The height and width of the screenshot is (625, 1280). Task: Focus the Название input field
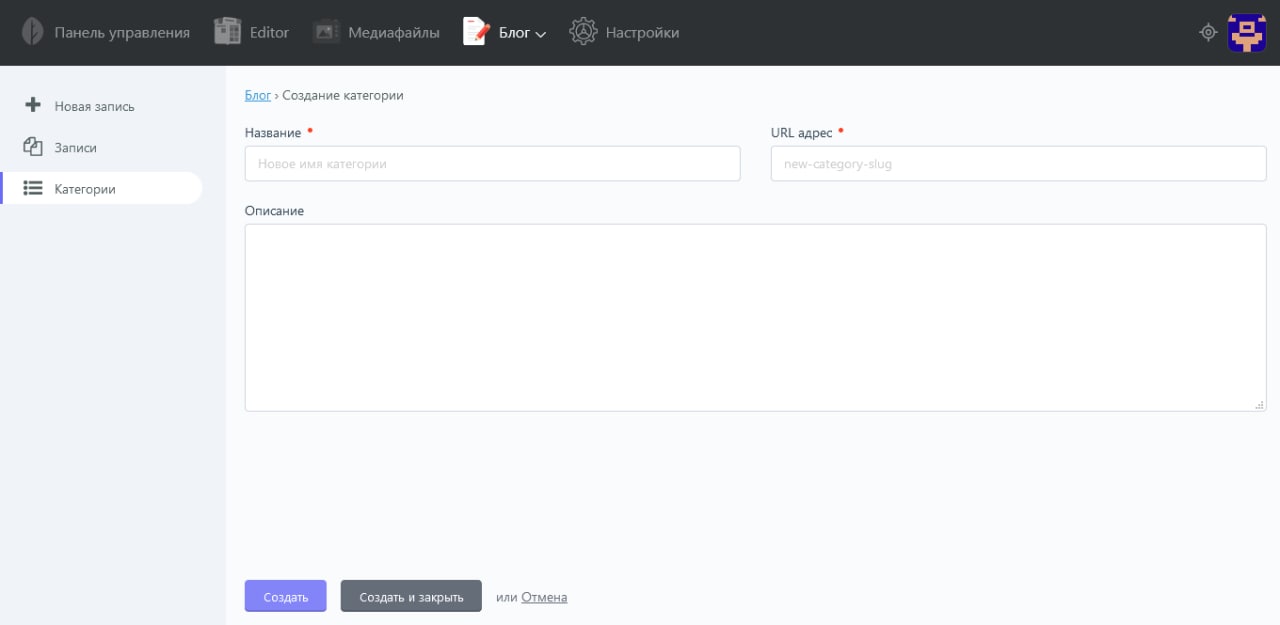coord(492,163)
